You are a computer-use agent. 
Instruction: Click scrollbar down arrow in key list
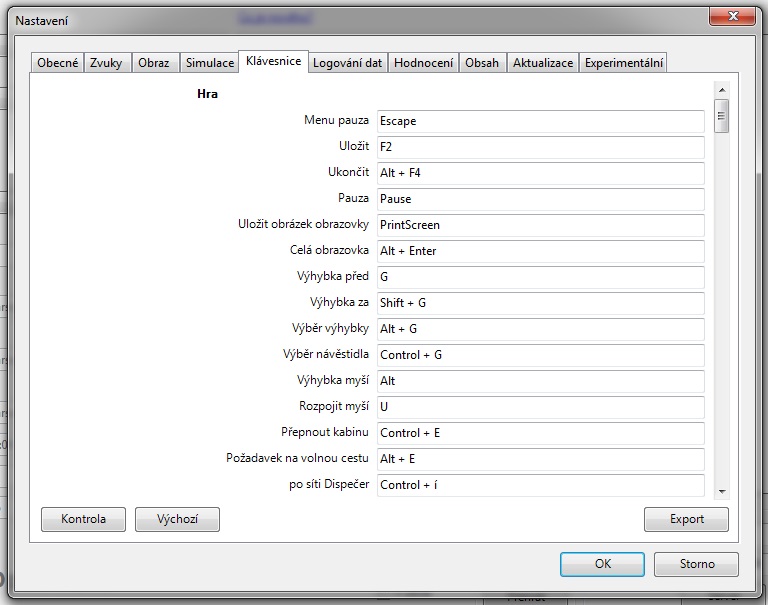coord(721,490)
